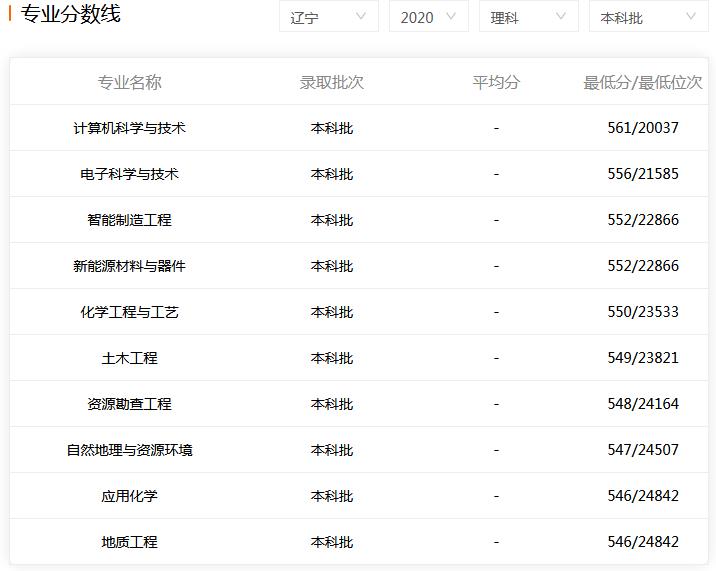The width and height of the screenshot is (716, 571).
Task: Click 546/24842 in the 地质工程 row
Action: click(x=643, y=542)
